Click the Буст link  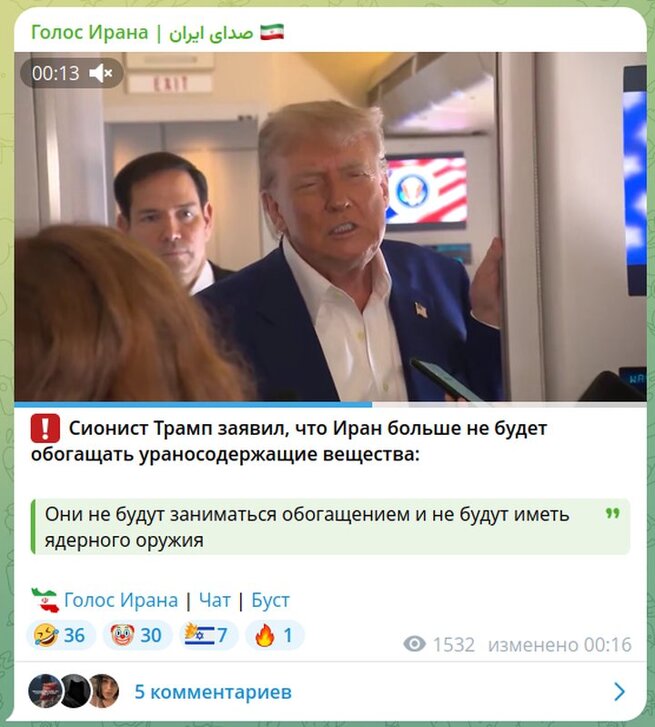[270, 600]
